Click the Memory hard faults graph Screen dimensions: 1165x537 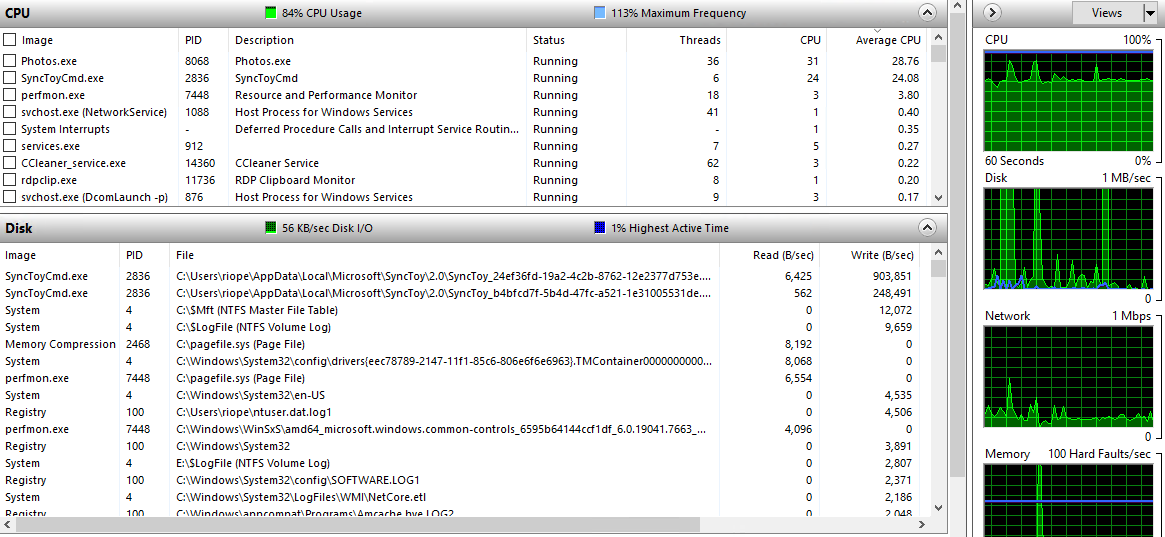[1068, 500]
